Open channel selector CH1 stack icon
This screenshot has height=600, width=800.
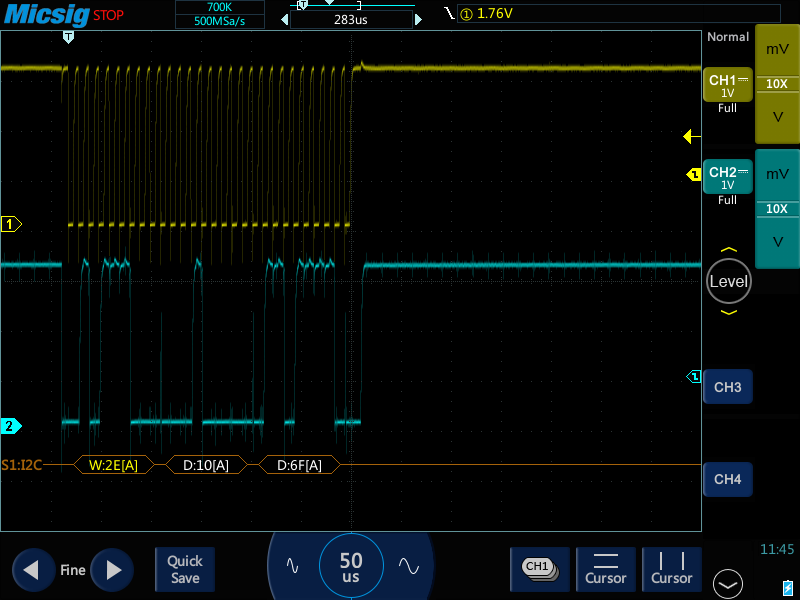540,569
